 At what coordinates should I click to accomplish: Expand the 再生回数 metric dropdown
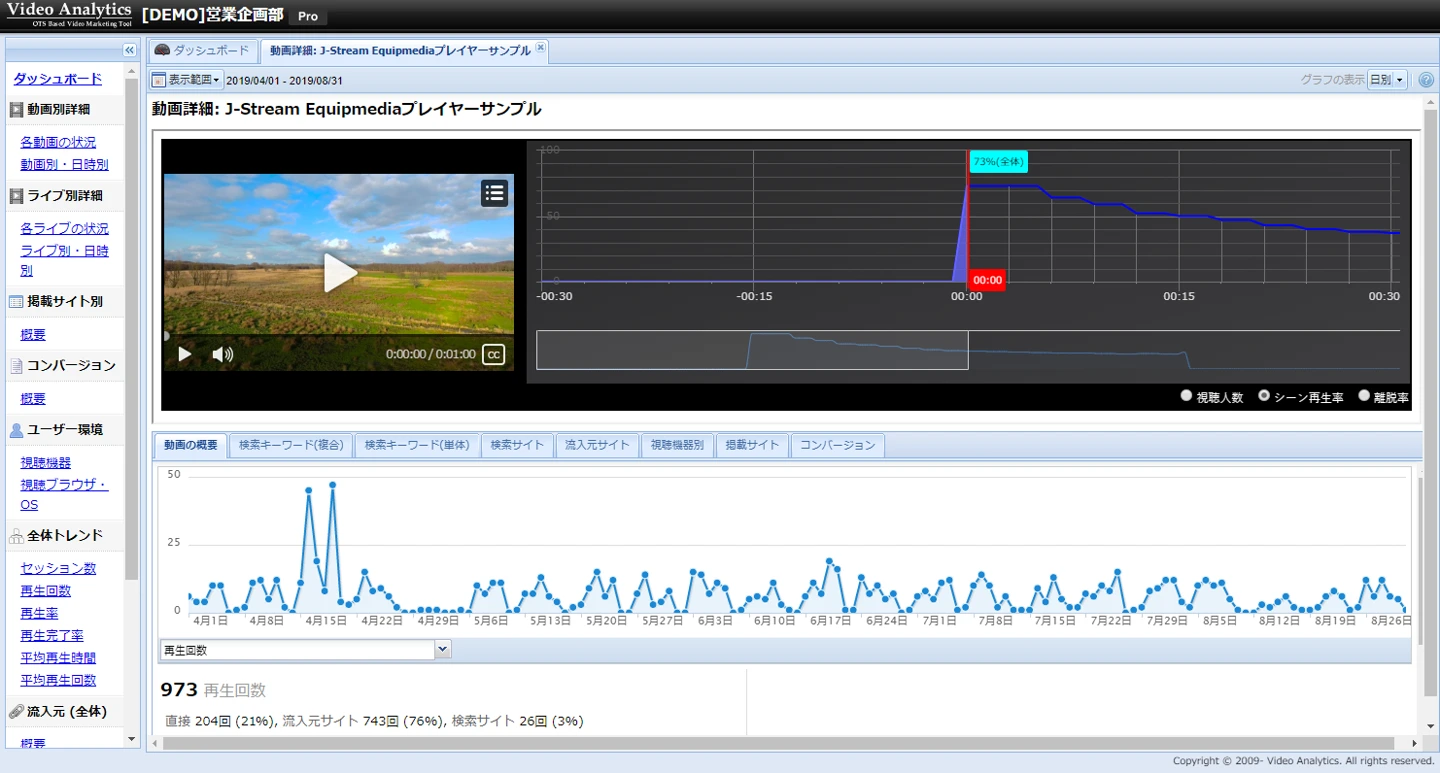point(443,650)
